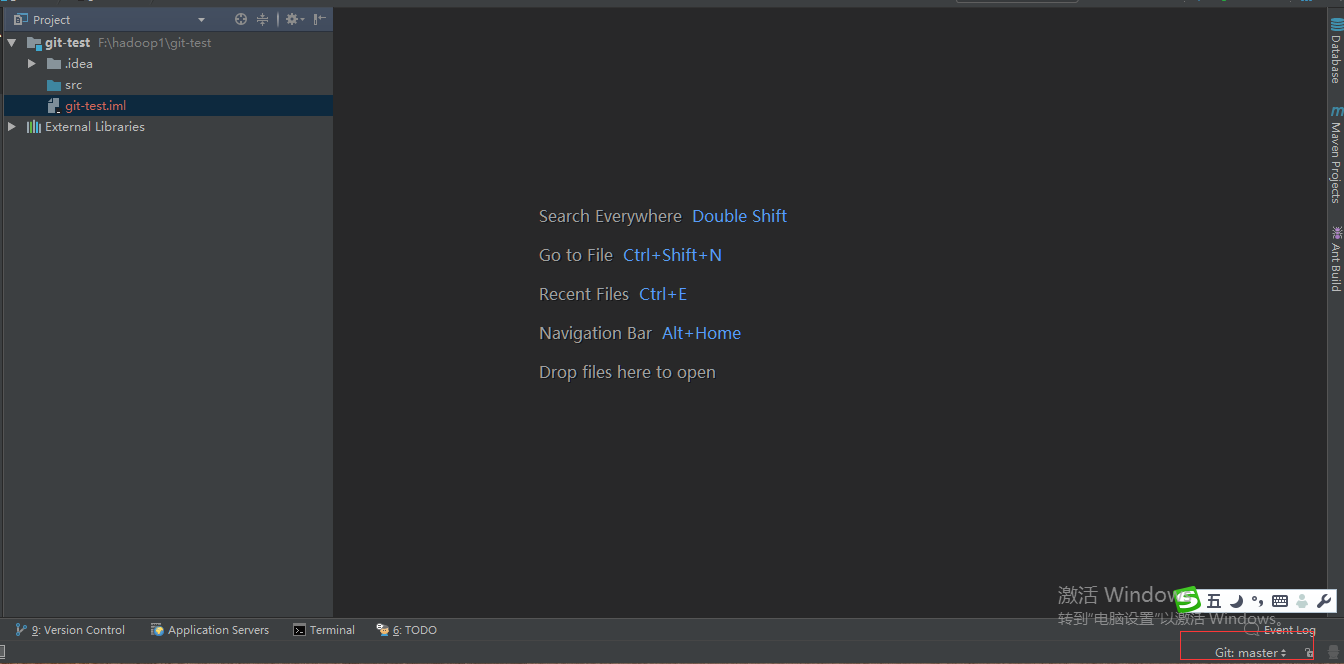The image size is (1344, 664).
Task: Open the TODO tool window
Action: (406, 630)
